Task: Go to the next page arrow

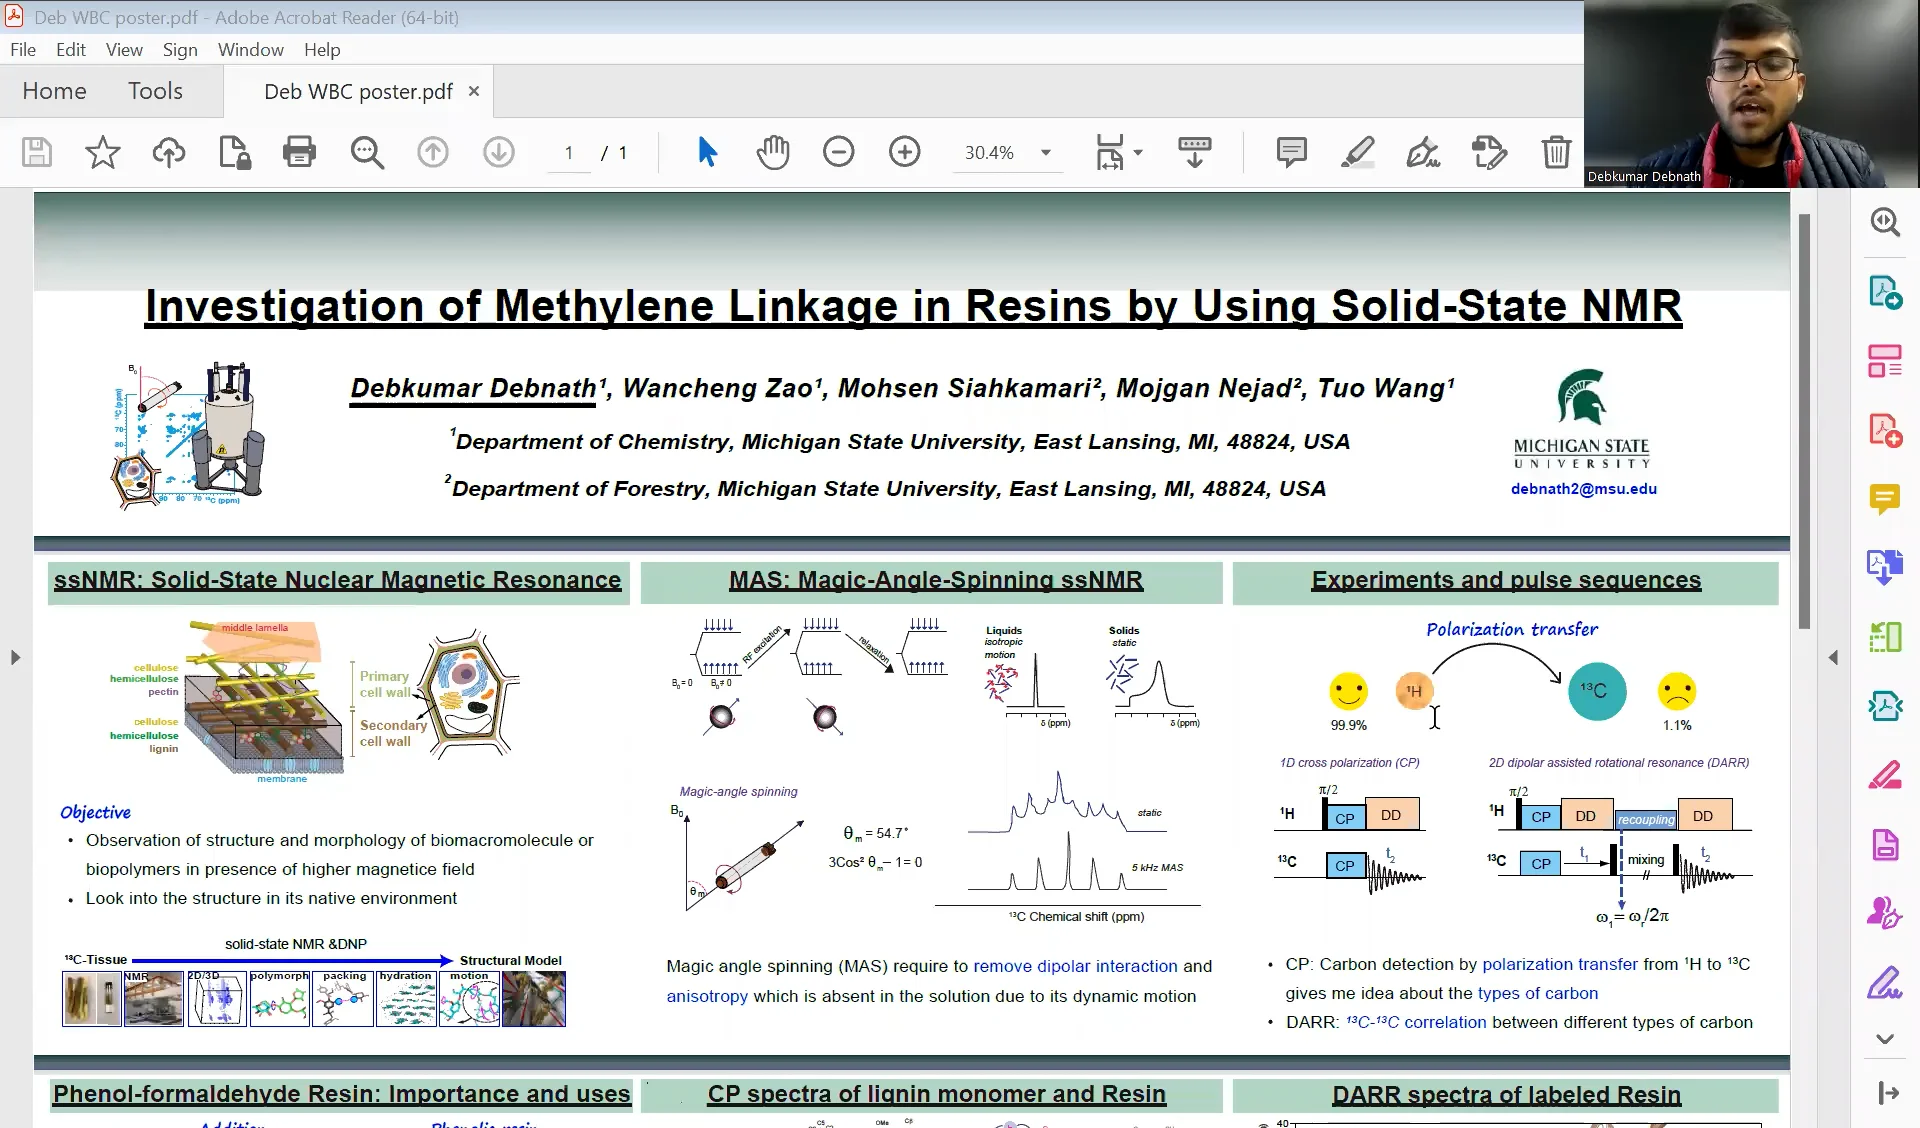Action: coord(499,152)
